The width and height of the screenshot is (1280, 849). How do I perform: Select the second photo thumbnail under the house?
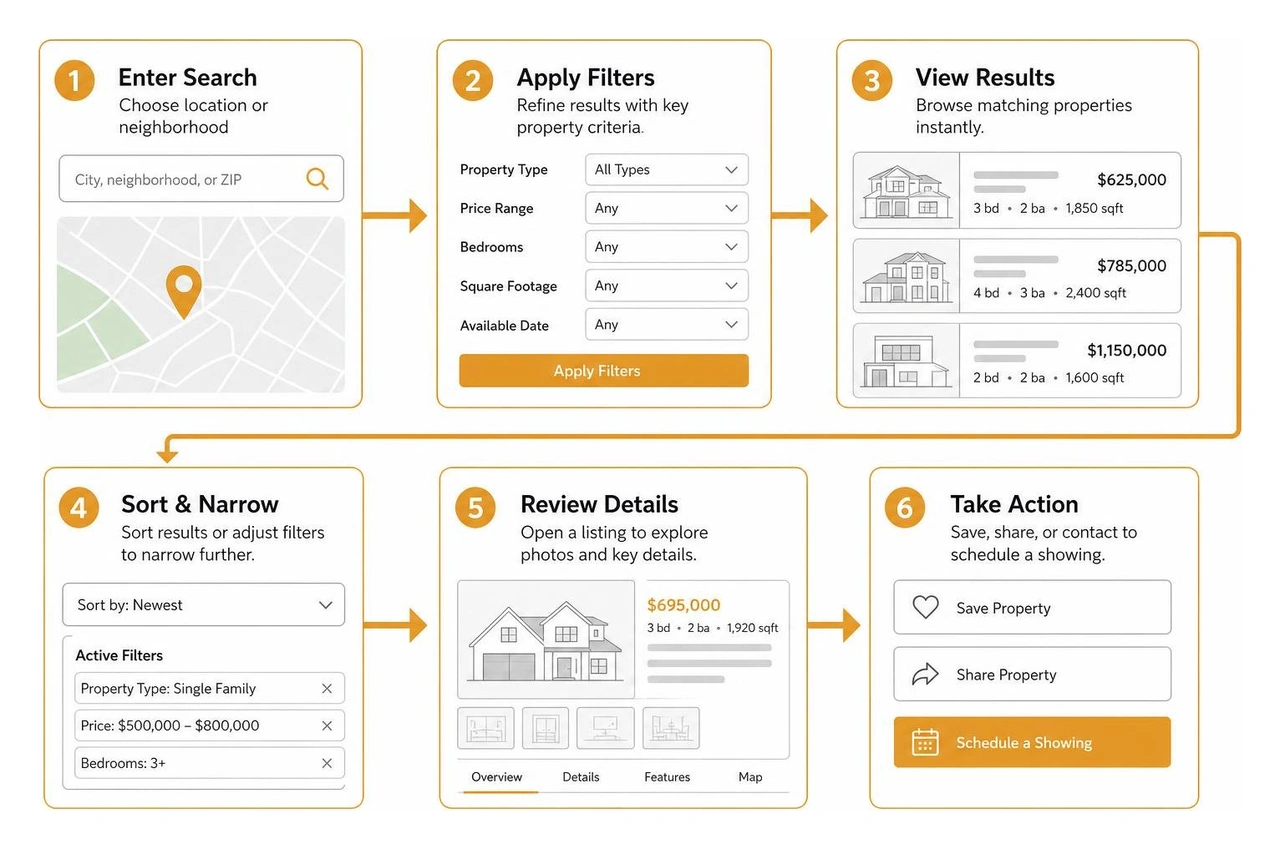coord(545,728)
